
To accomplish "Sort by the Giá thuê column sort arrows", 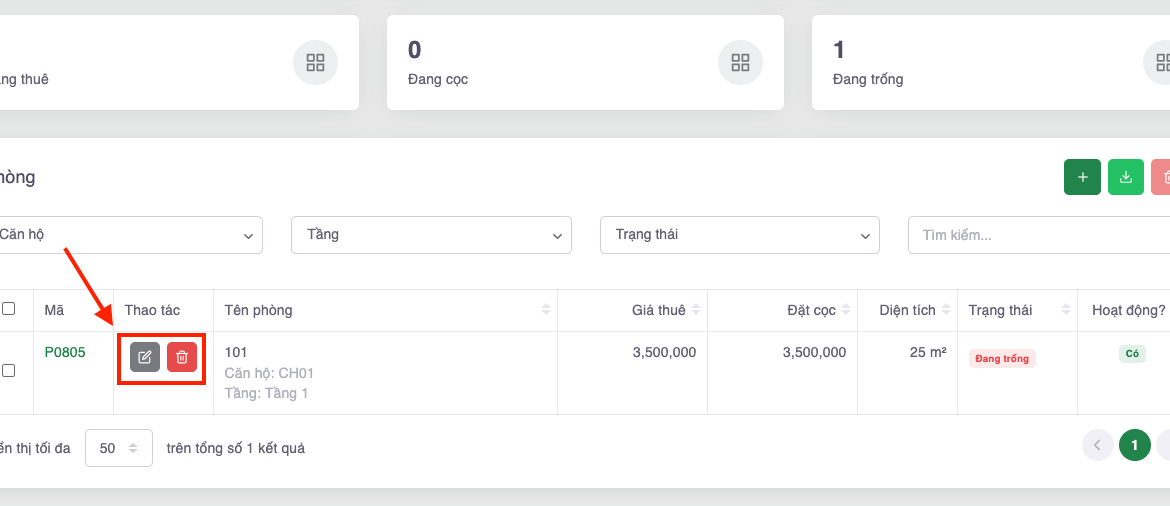I will point(696,310).
